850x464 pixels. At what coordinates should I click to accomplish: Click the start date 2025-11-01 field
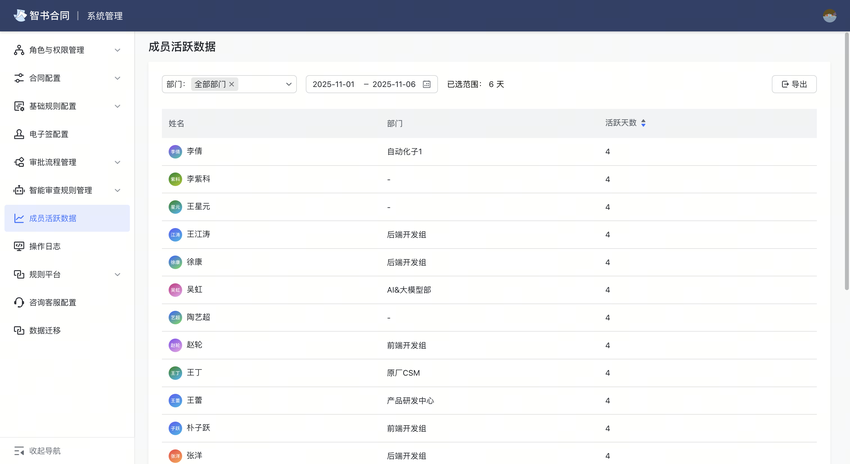(333, 84)
